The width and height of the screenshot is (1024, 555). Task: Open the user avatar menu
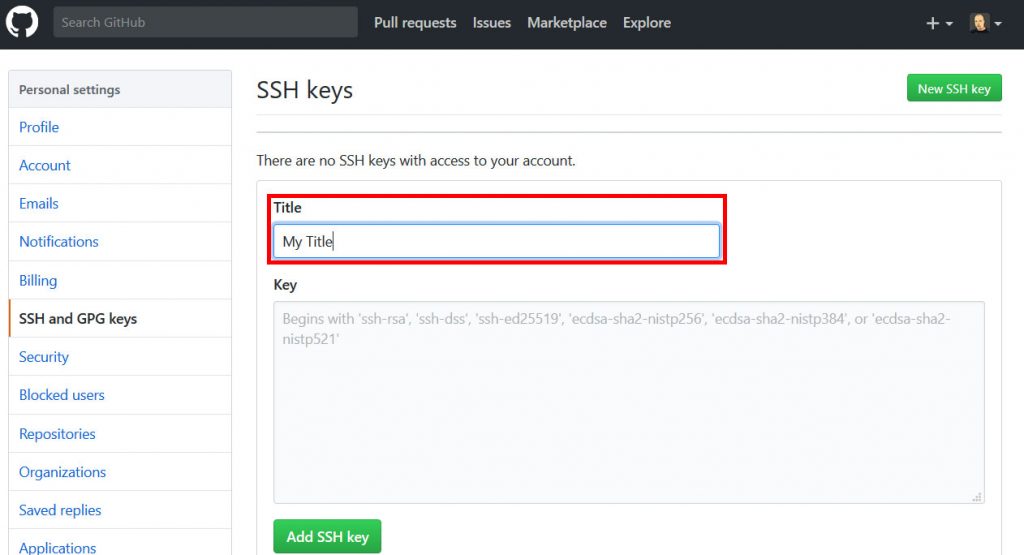coord(985,23)
